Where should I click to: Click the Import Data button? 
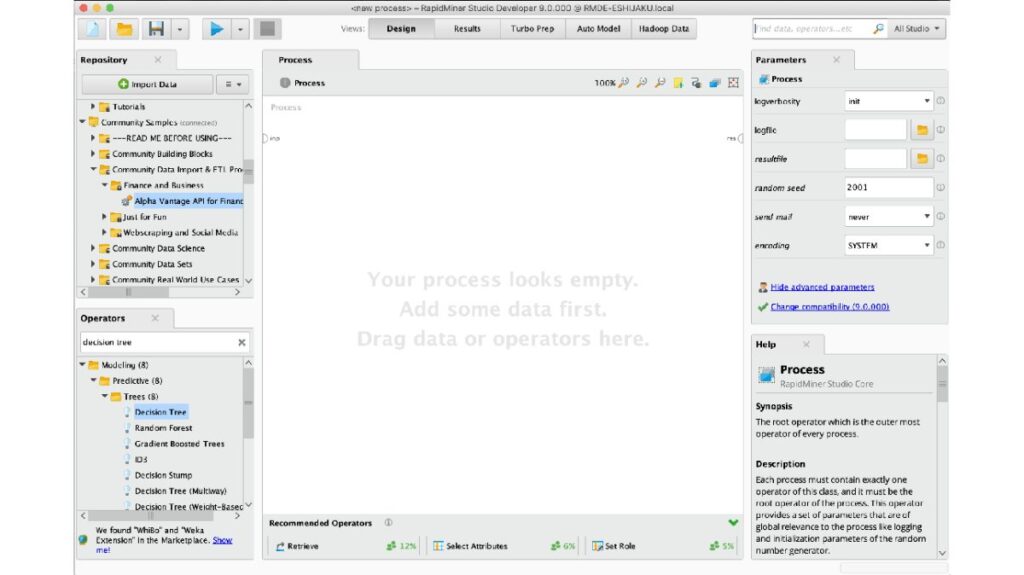point(148,84)
